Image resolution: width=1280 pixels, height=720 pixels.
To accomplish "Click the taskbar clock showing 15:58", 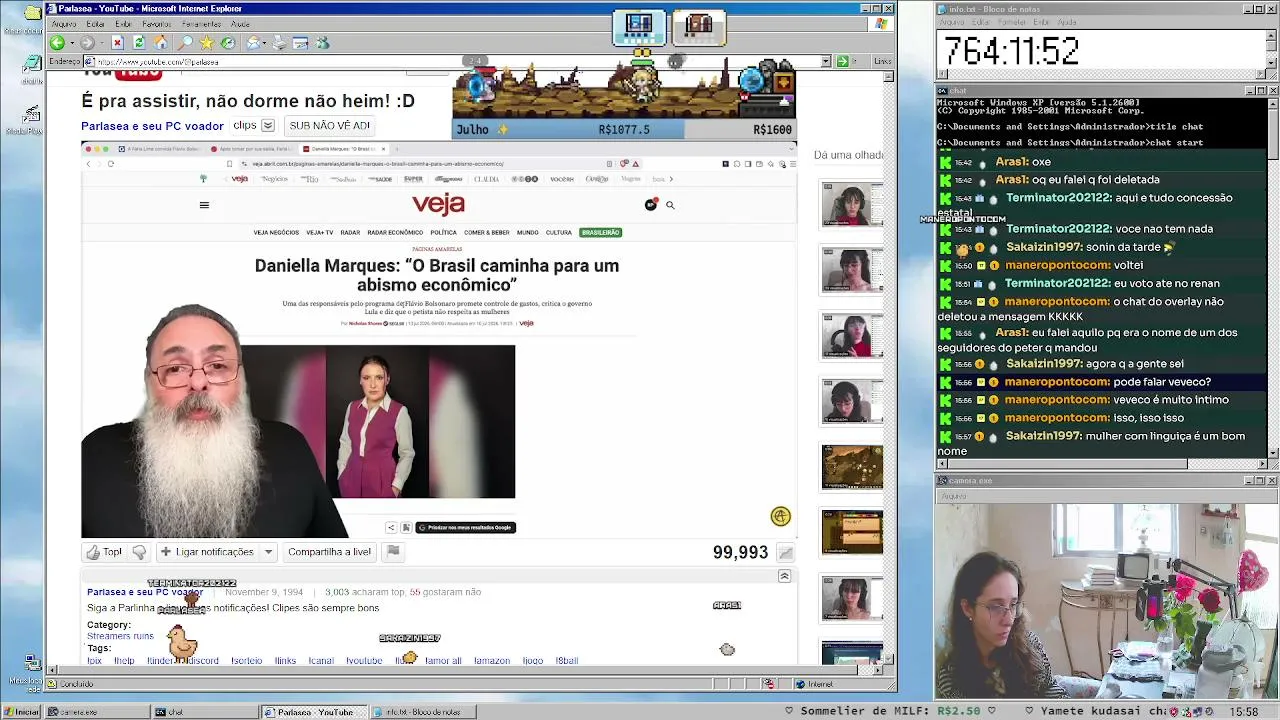I will [x=1244, y=712].
